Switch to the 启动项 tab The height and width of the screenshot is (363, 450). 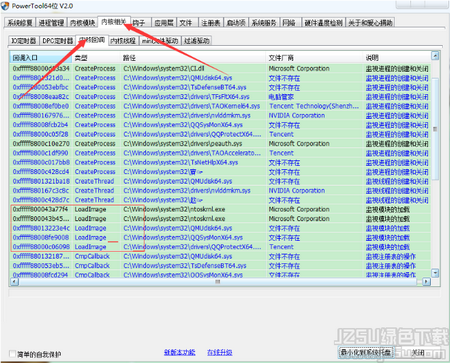tap(236, 23)
